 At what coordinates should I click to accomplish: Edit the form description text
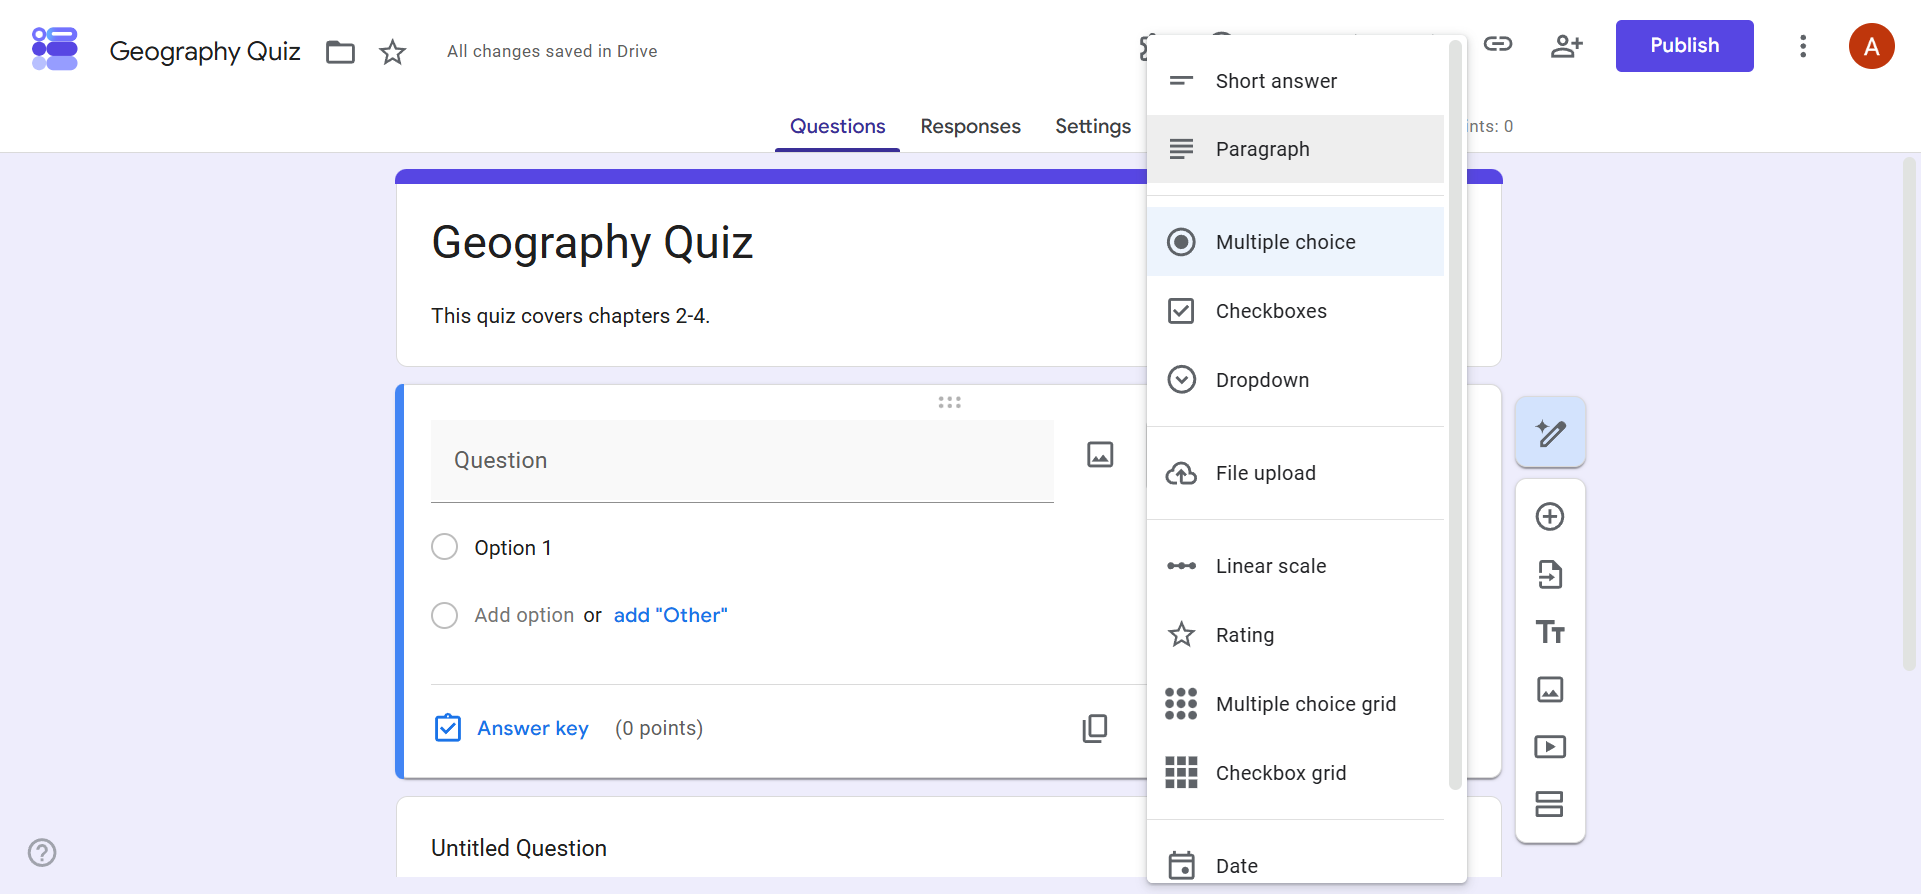click(570, 316)
